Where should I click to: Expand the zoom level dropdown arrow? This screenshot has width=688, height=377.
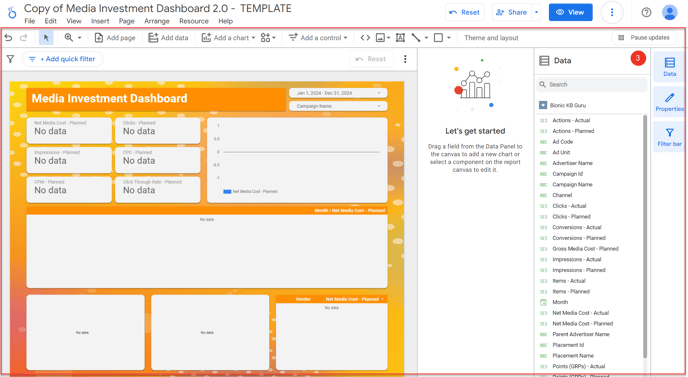click(x=79, y=38)
